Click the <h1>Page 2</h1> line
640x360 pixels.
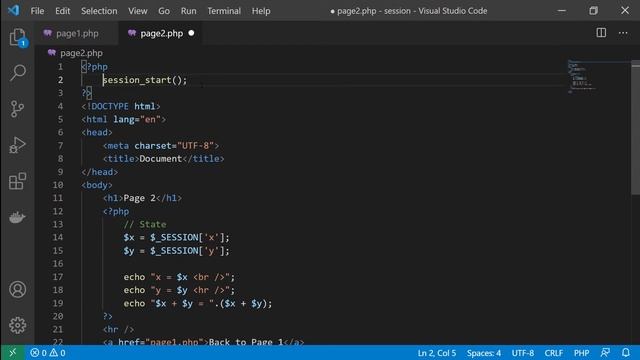[142, 198]
